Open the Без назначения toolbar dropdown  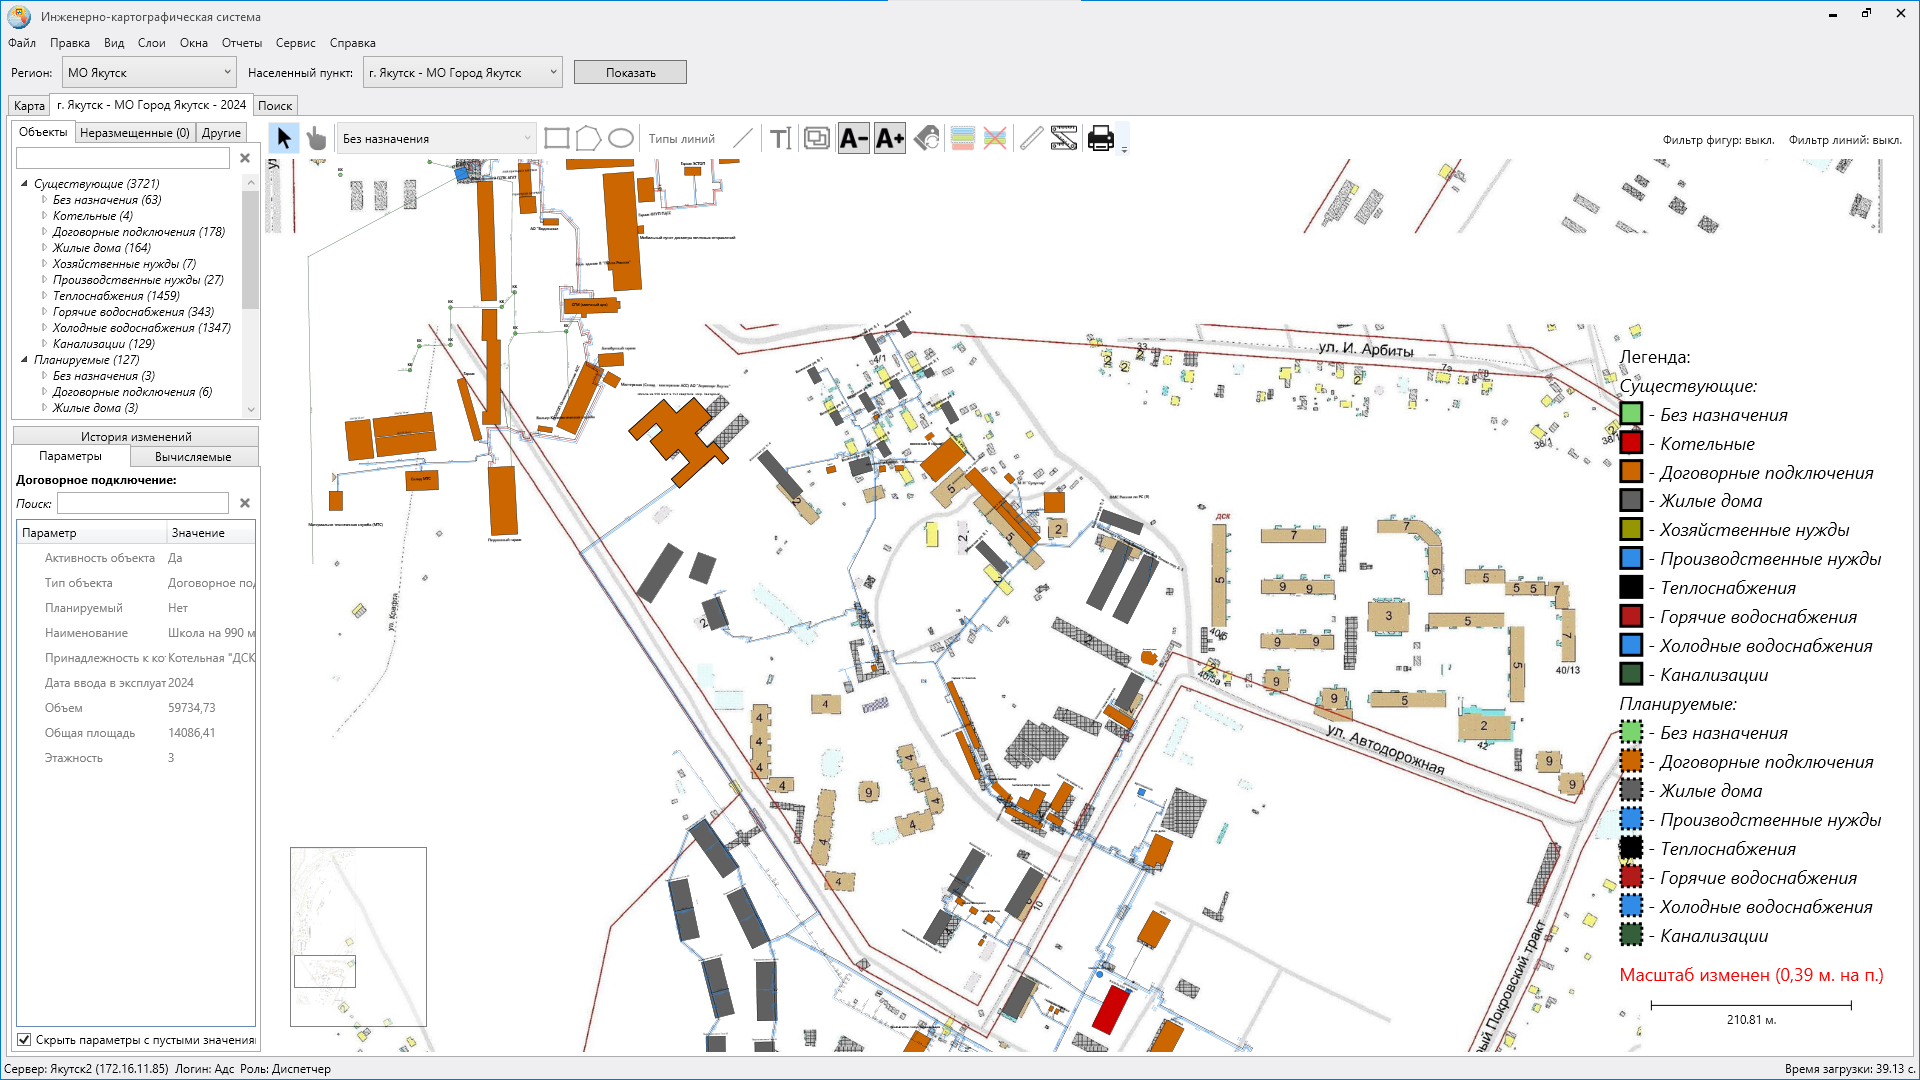pyautogui.click(x=437, y=139)
